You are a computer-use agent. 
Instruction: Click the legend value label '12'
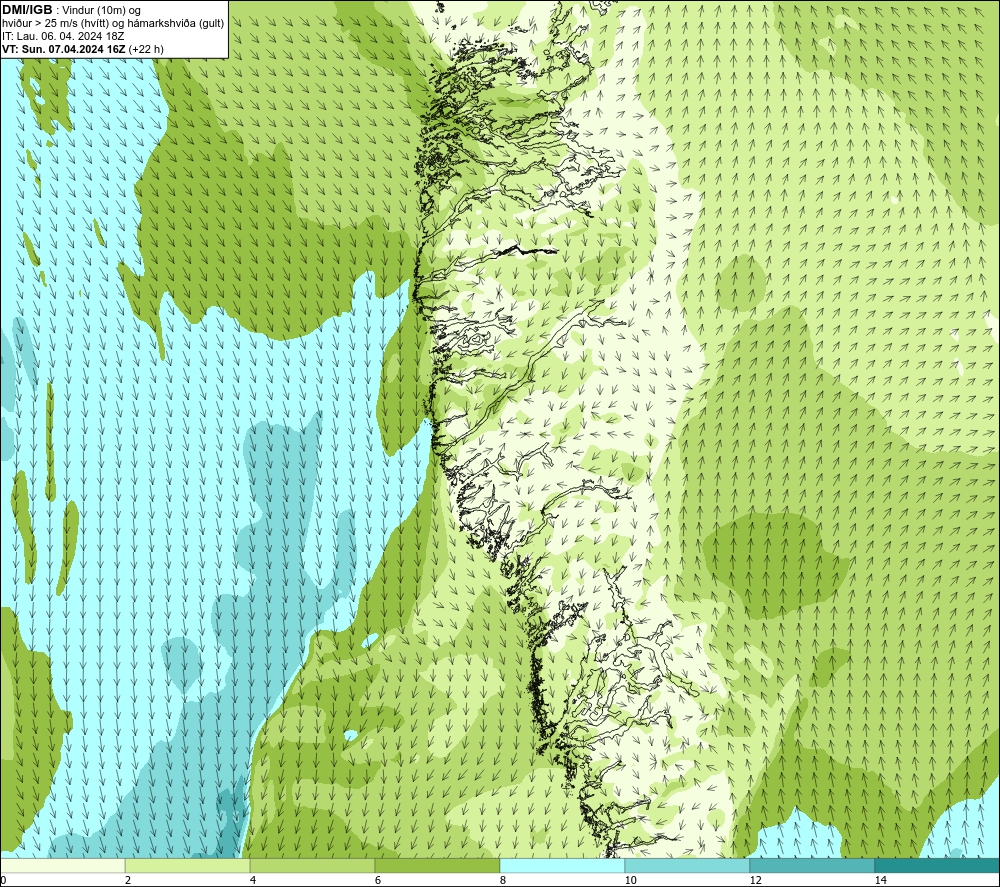tap(755, 880)
